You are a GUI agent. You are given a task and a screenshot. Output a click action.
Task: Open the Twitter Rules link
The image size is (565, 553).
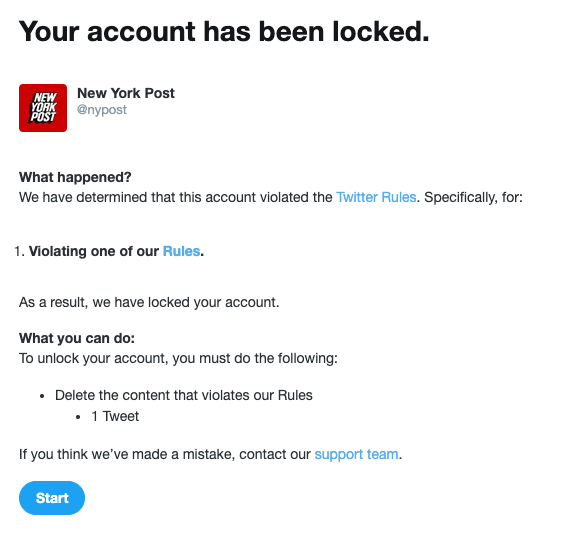(376, 197)
